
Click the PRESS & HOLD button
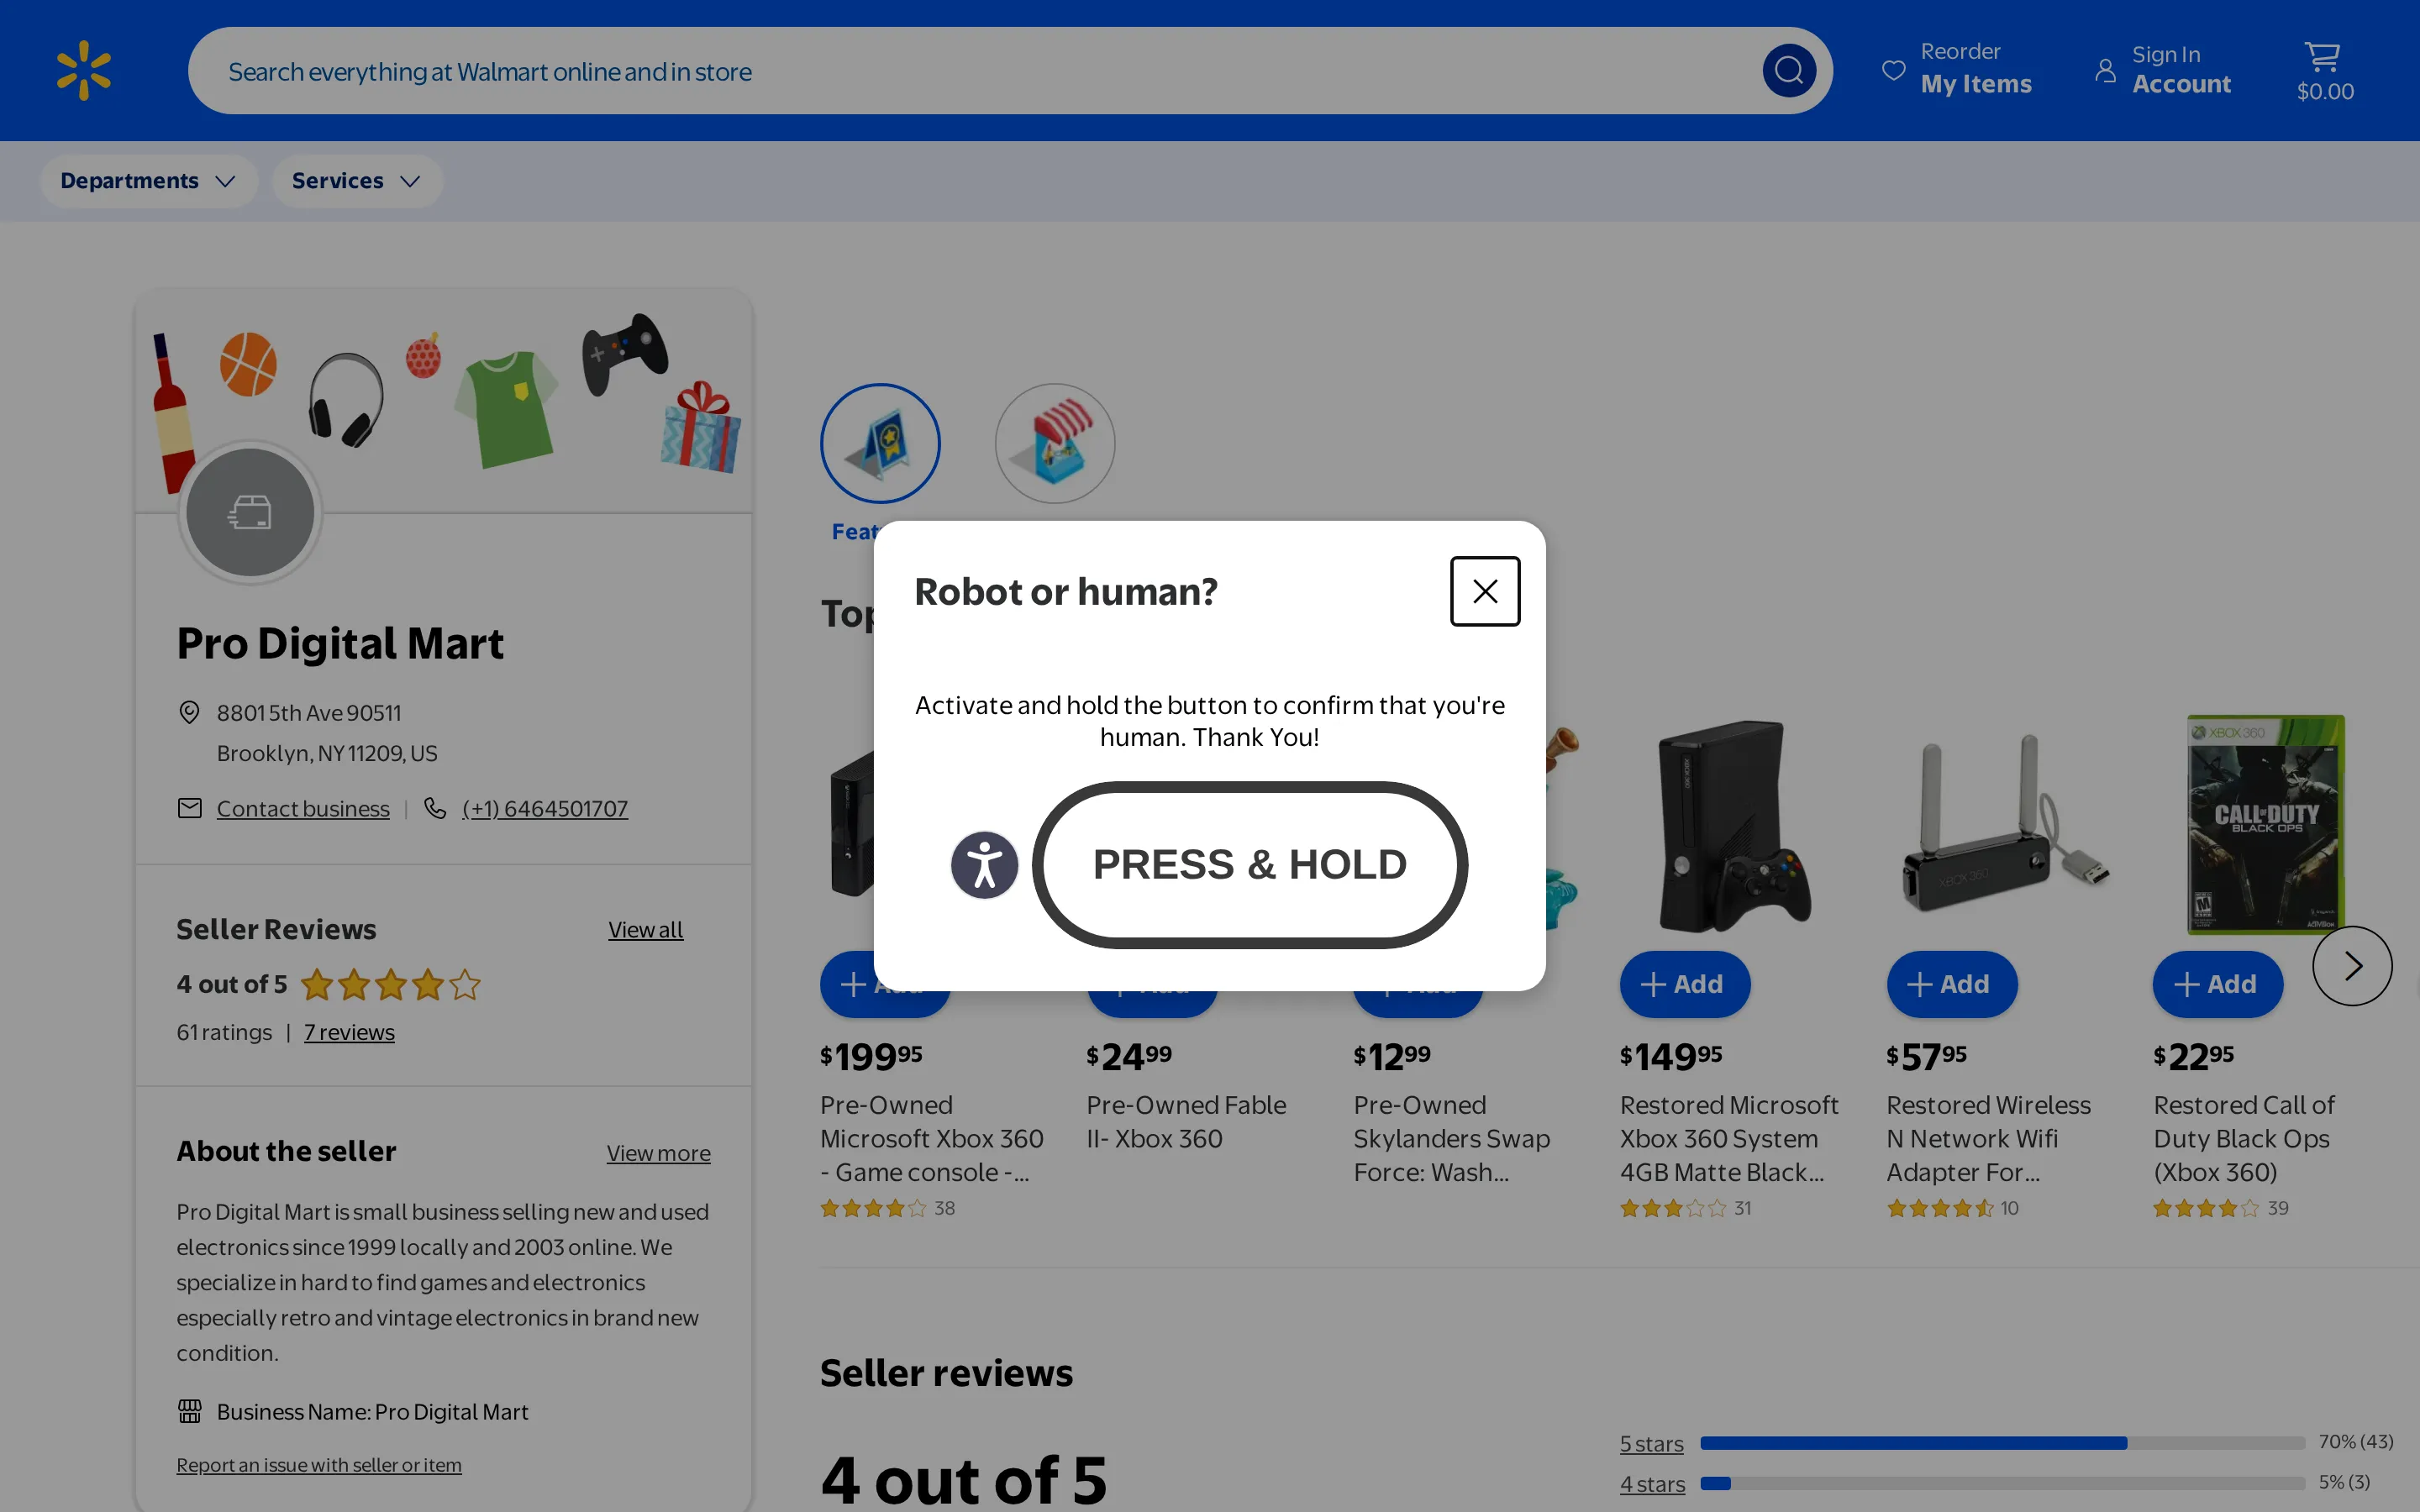pyautogui.click(x=1250, y=865)
